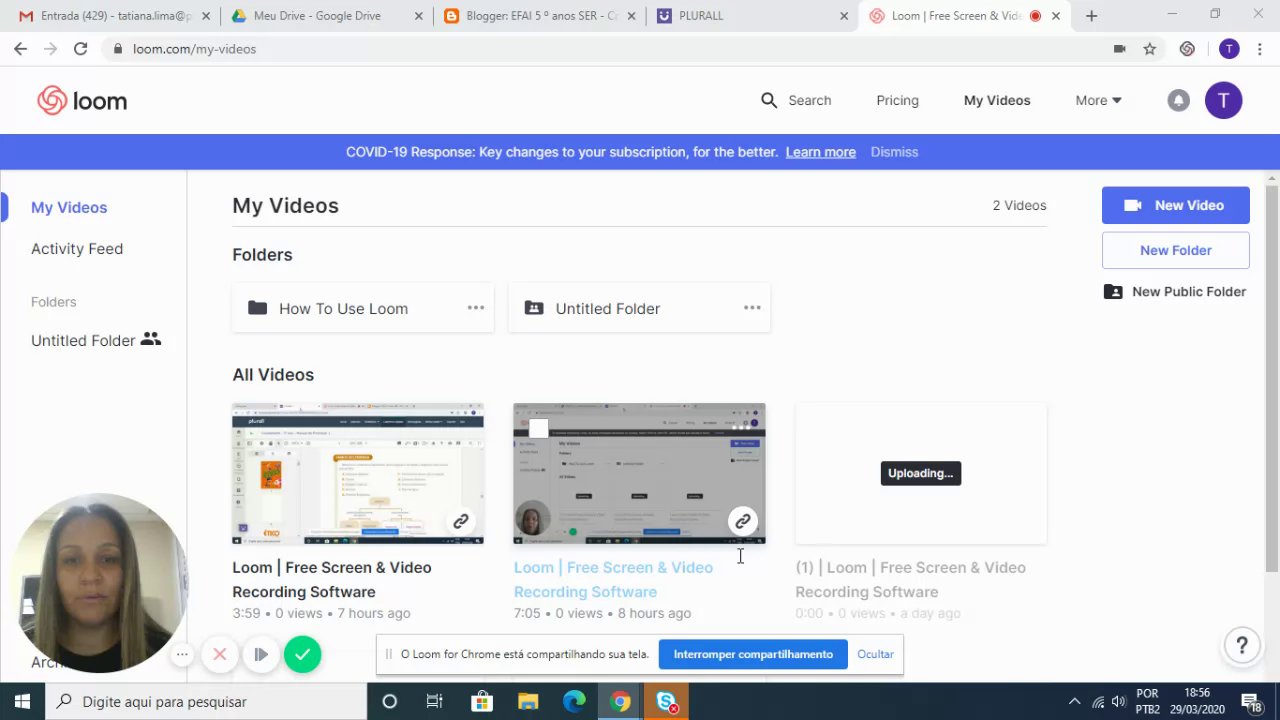Open the notifications bell

click(x=1179, y=100)
